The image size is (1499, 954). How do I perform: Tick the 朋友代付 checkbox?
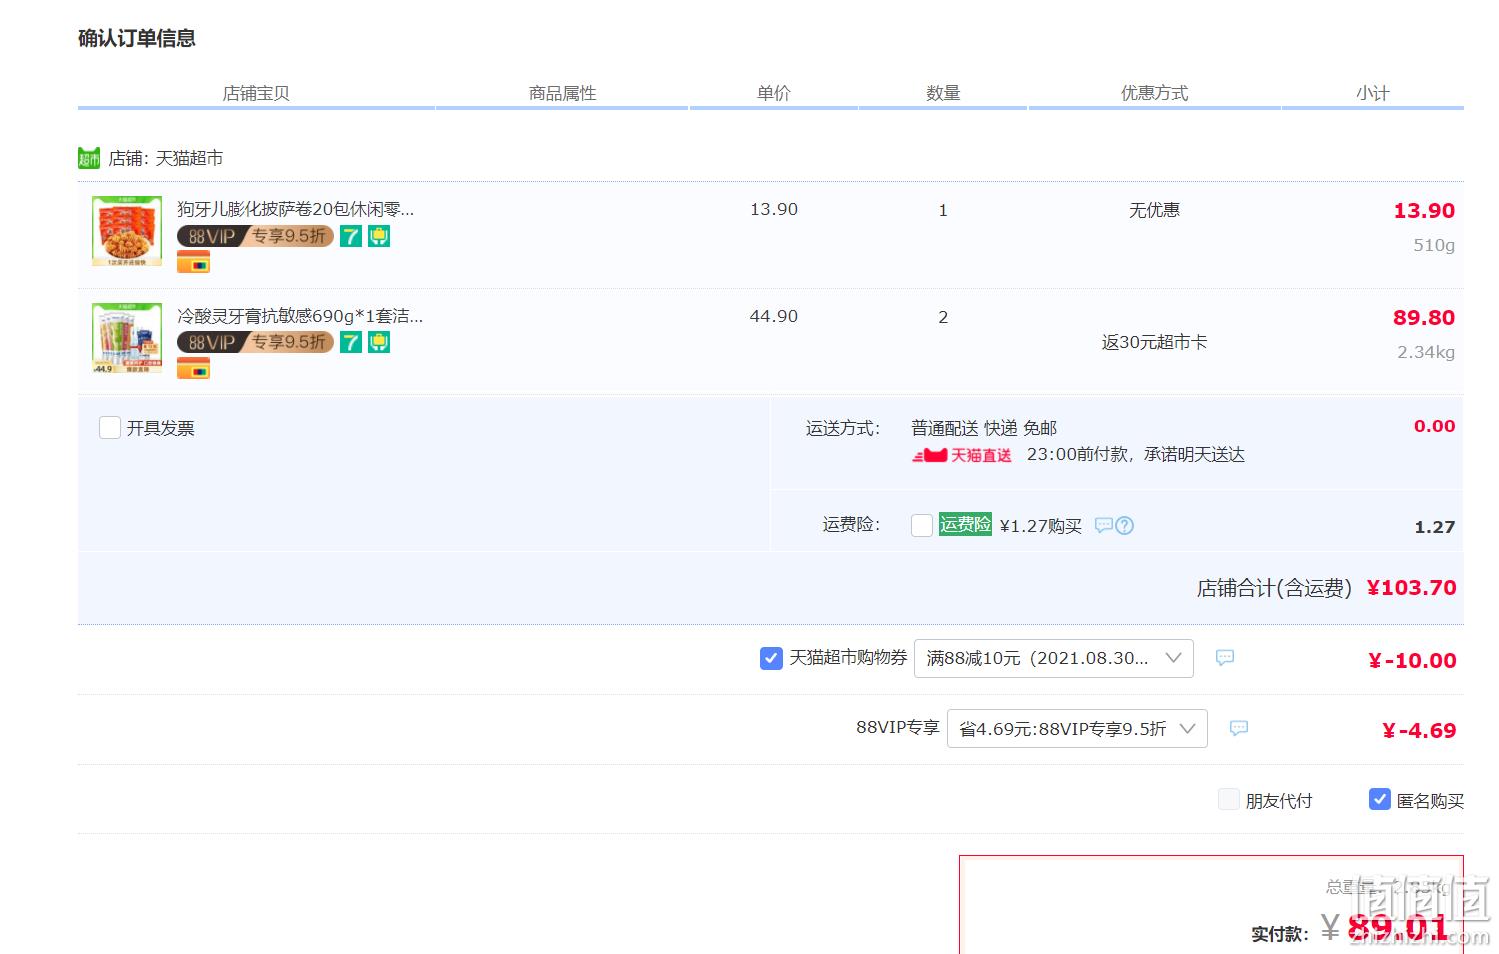tap(1229, 799)
